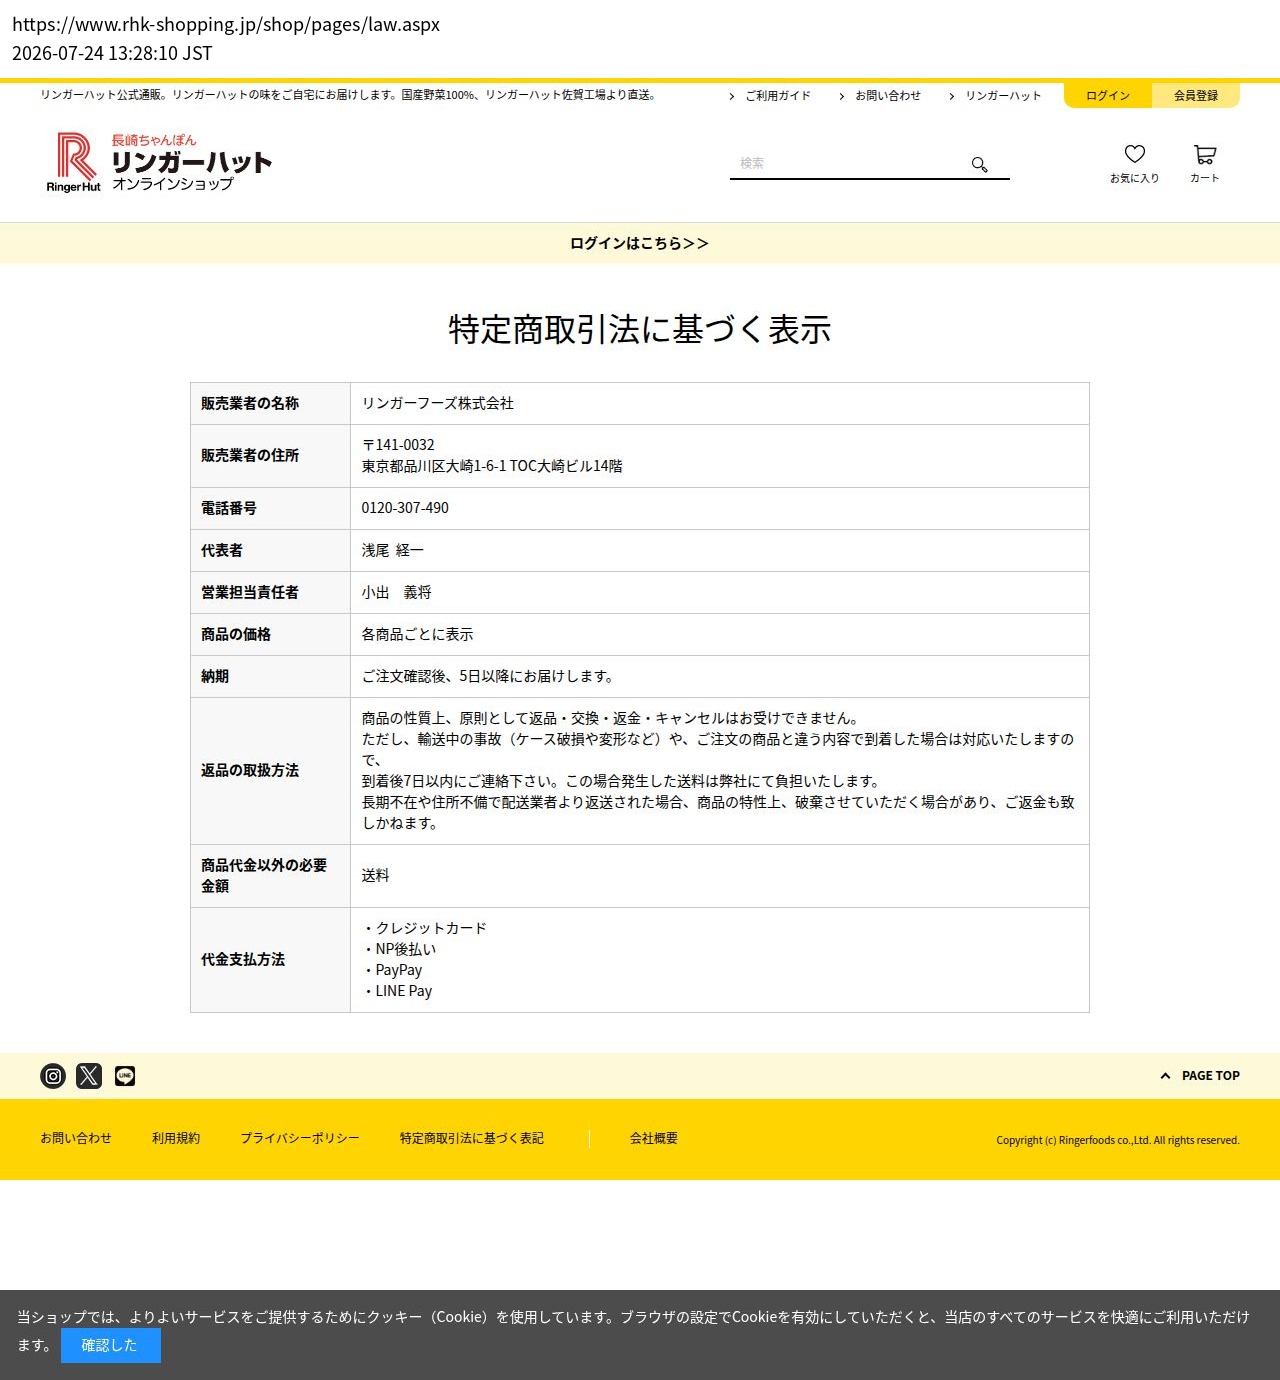
Task: Click the 営業担当責任者 row header
Action: (270, 592)
